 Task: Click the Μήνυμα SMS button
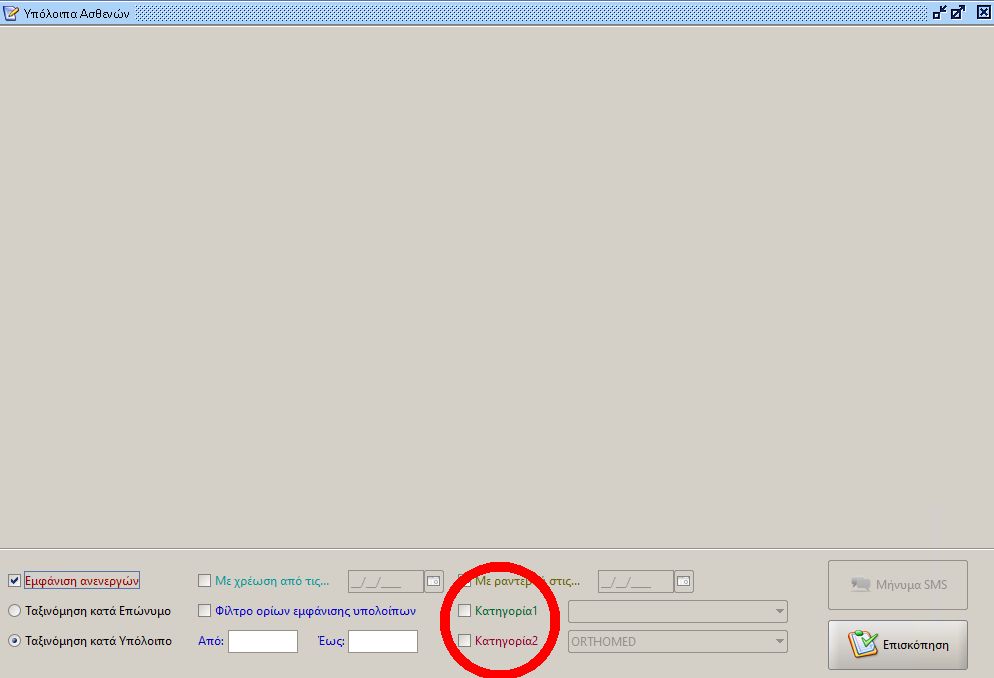coord(897,585)
